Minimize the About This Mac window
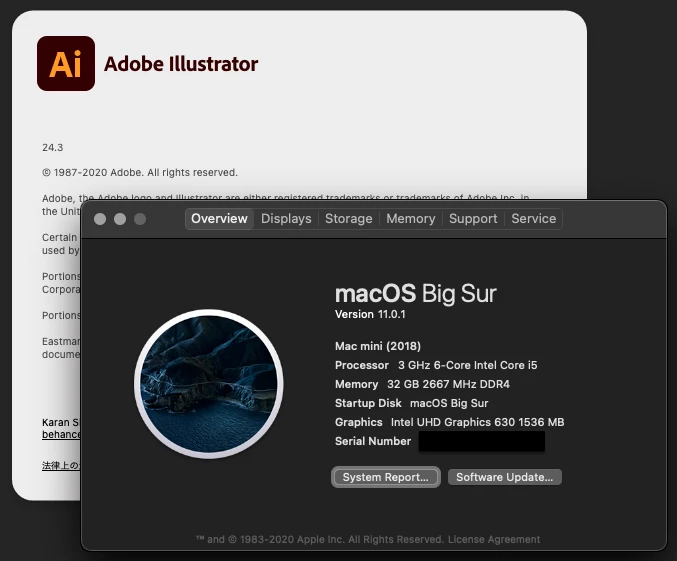This screenshot has height=561, width=677. click(x=120, y=219)
